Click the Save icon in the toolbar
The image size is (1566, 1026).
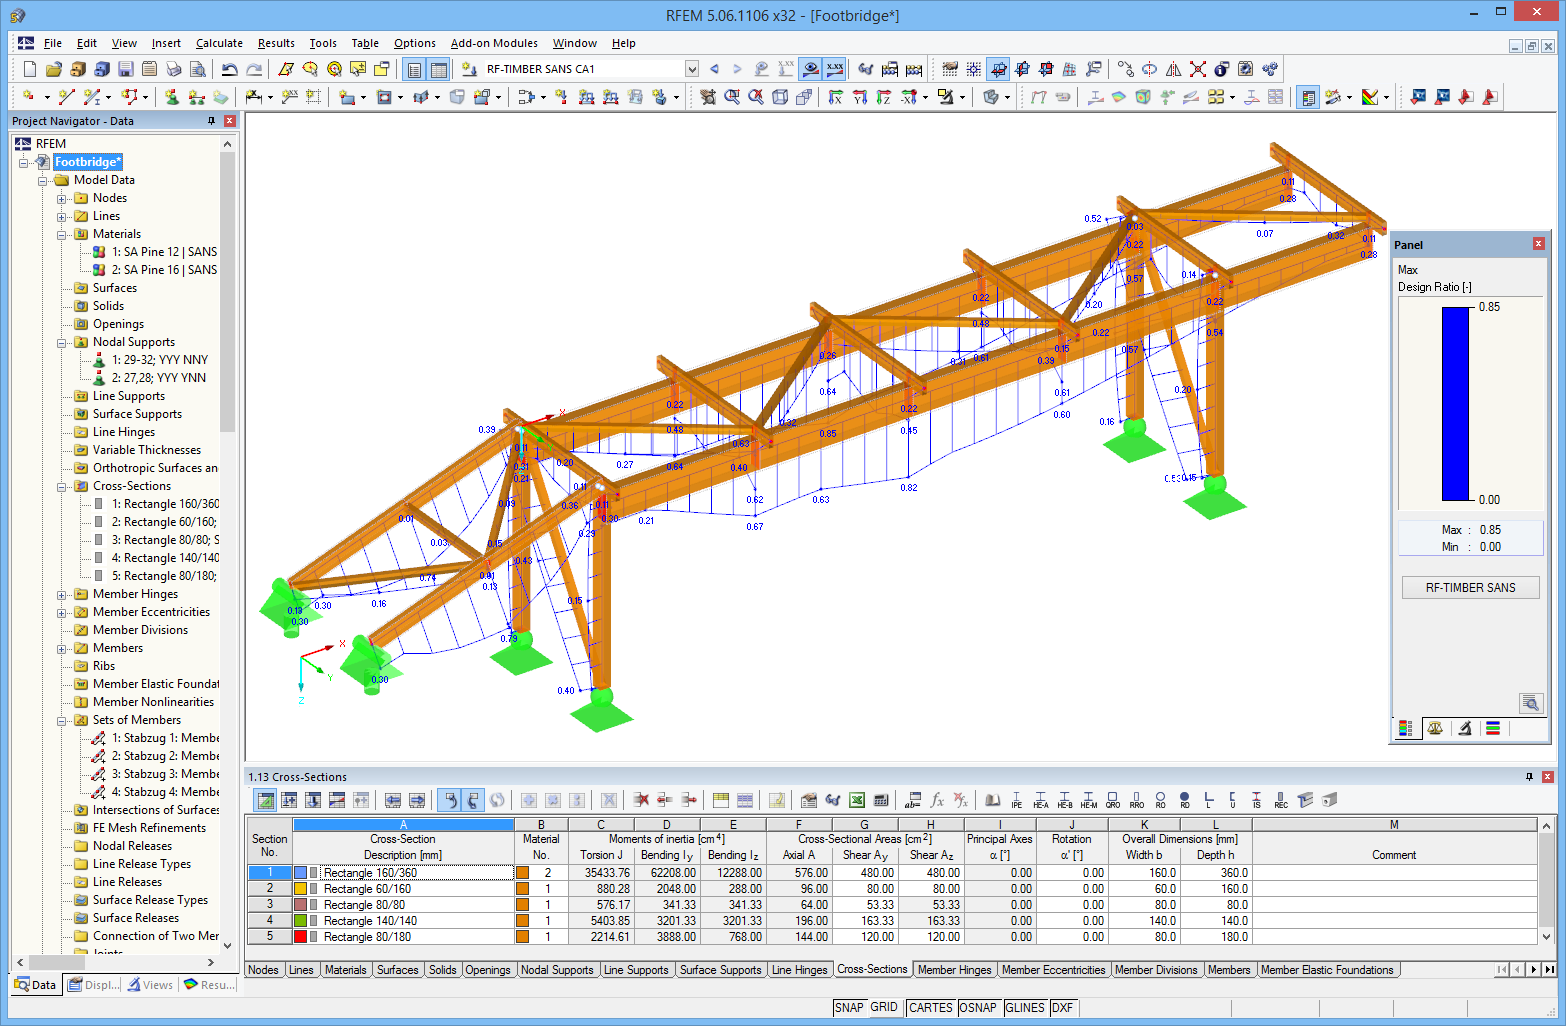(x=125, y=68)
